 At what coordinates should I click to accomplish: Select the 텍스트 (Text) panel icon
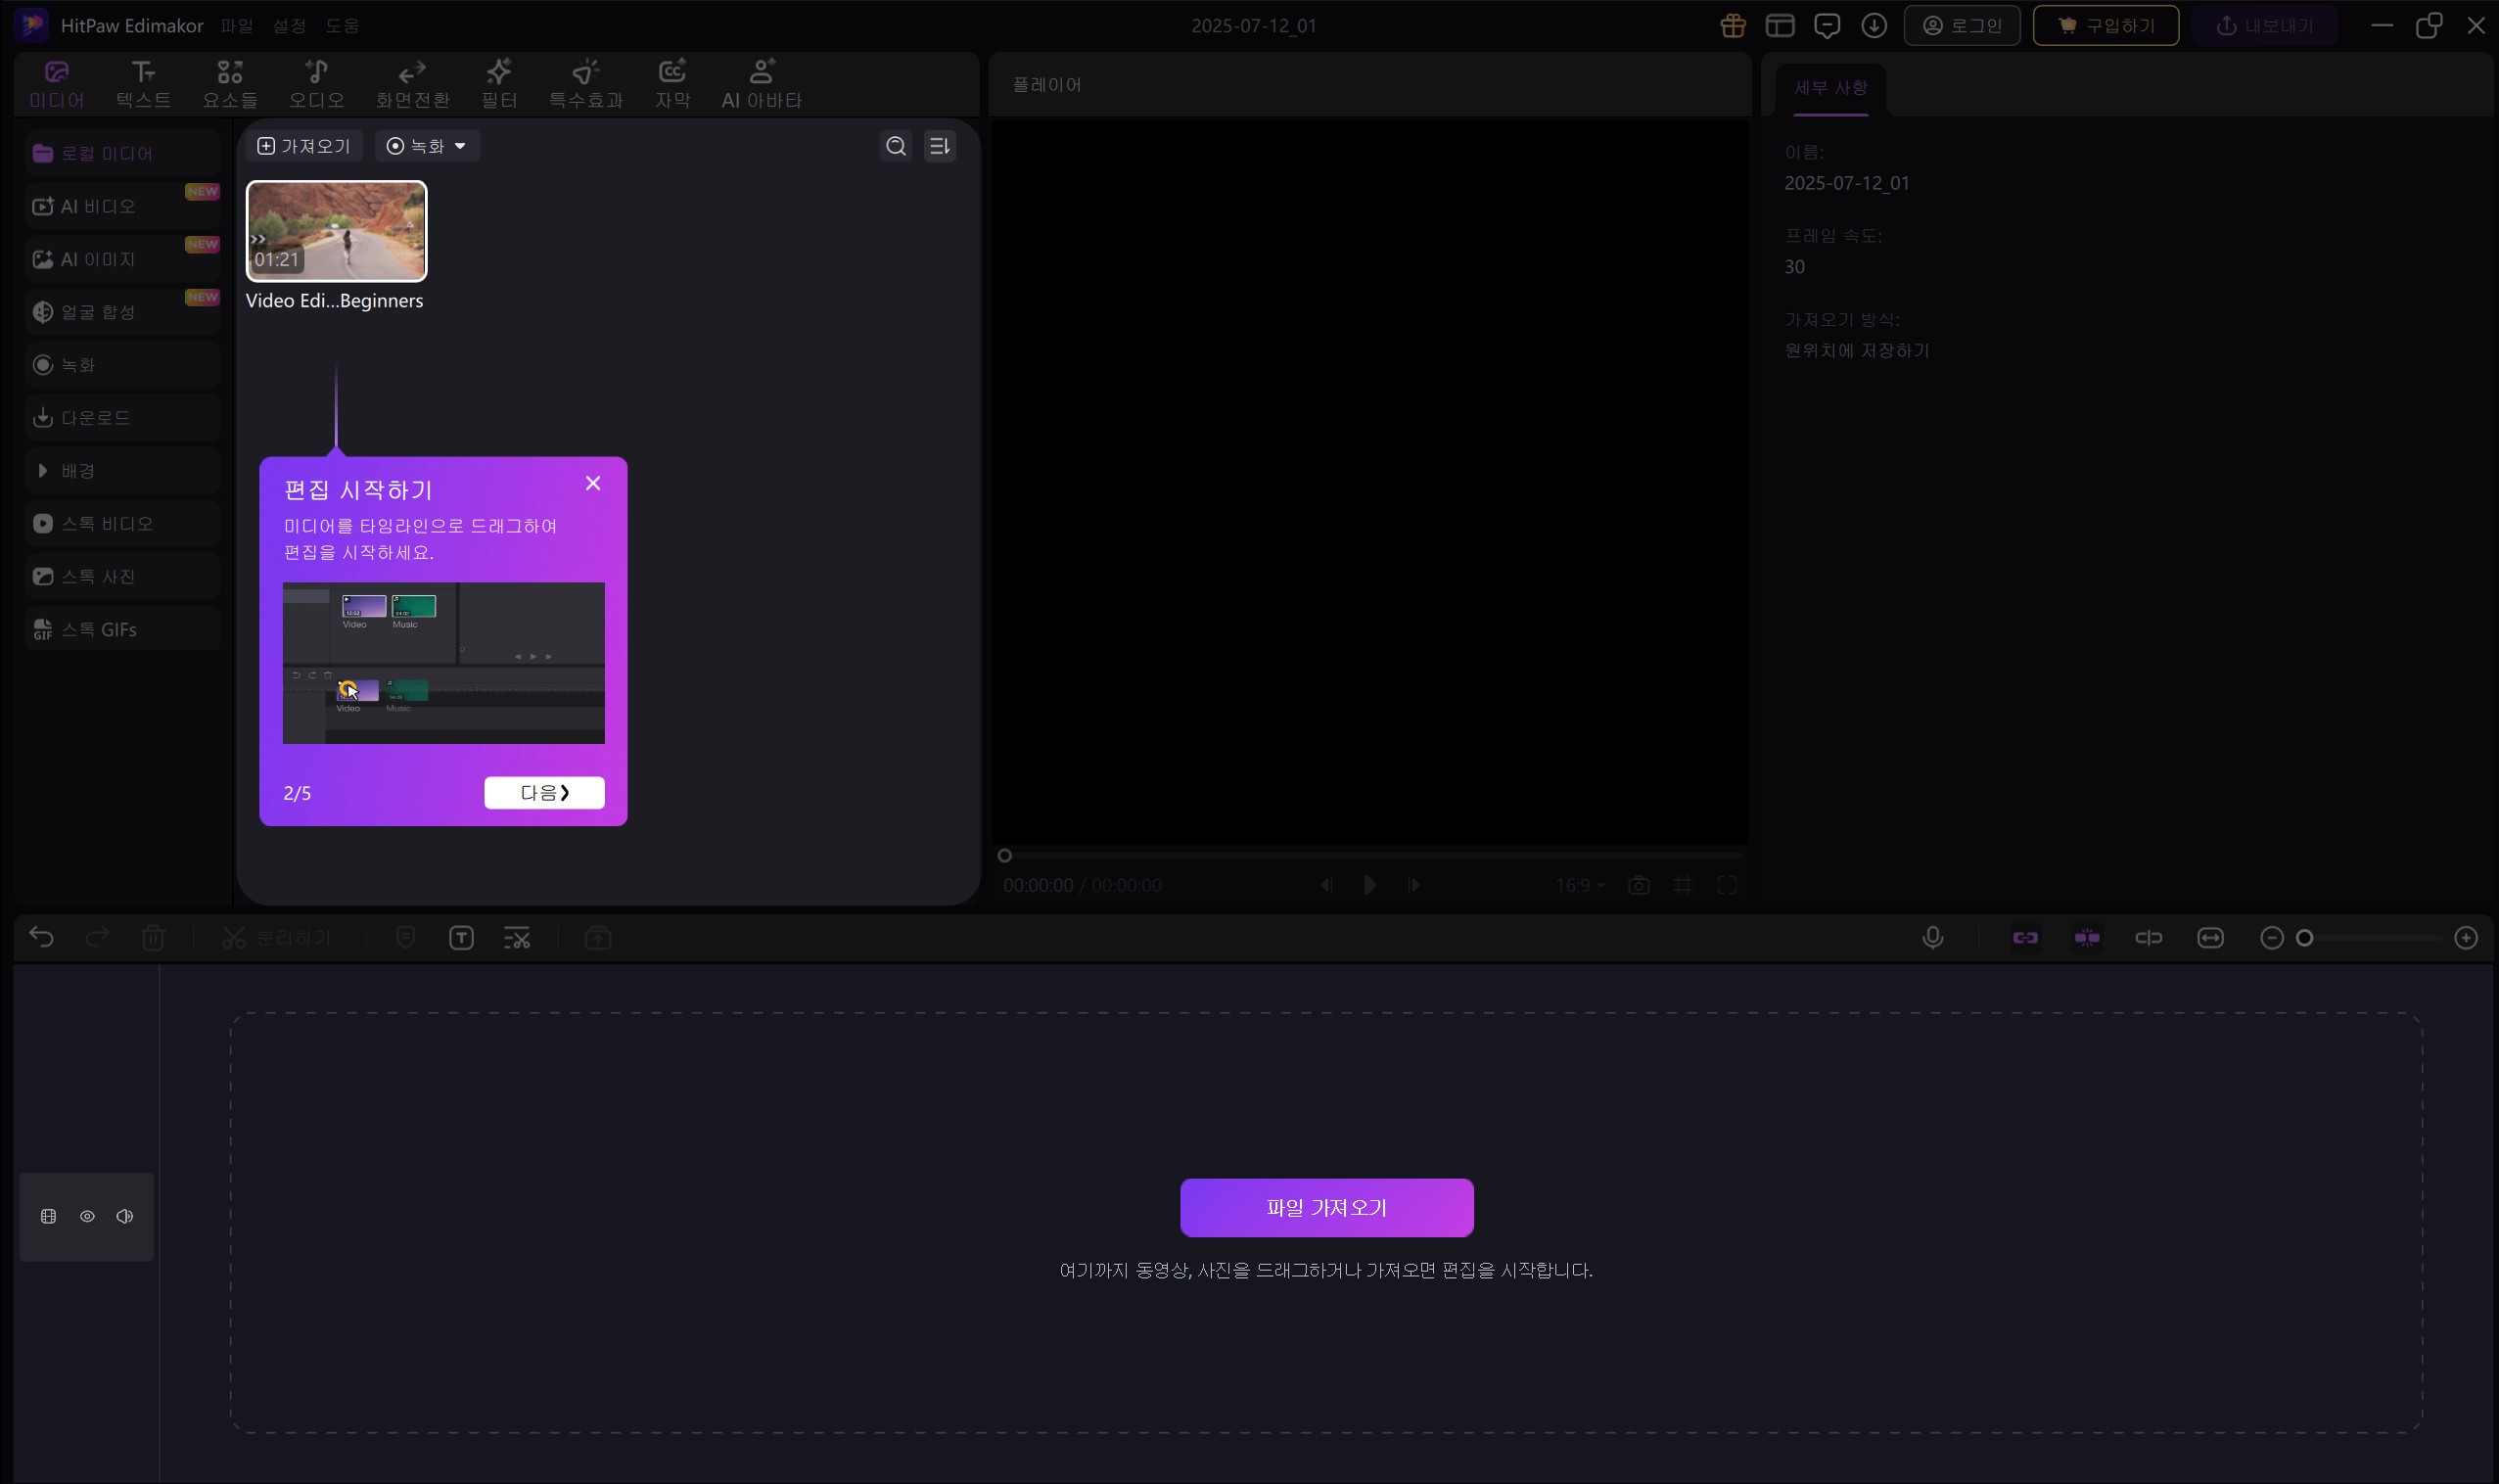tap(142, 82)
